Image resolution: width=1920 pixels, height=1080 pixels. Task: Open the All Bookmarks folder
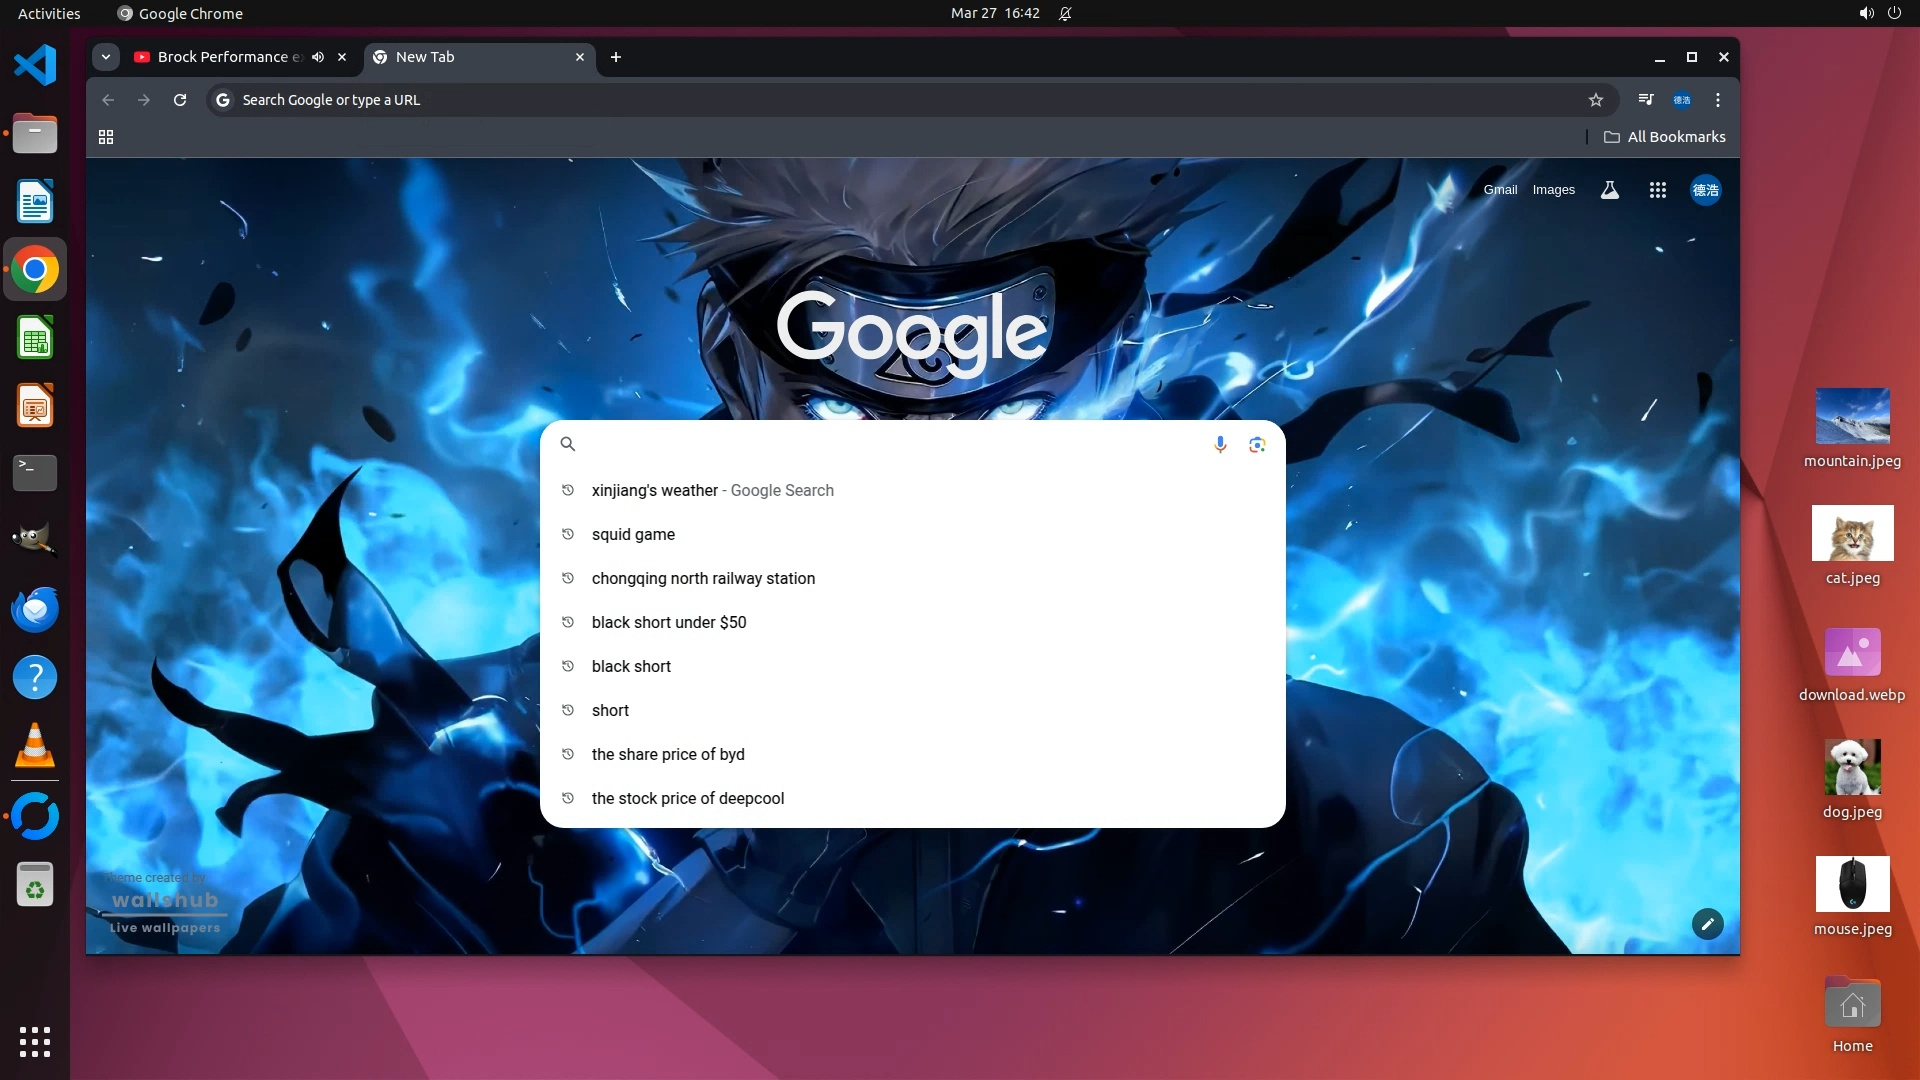(x=1665, y=137)
